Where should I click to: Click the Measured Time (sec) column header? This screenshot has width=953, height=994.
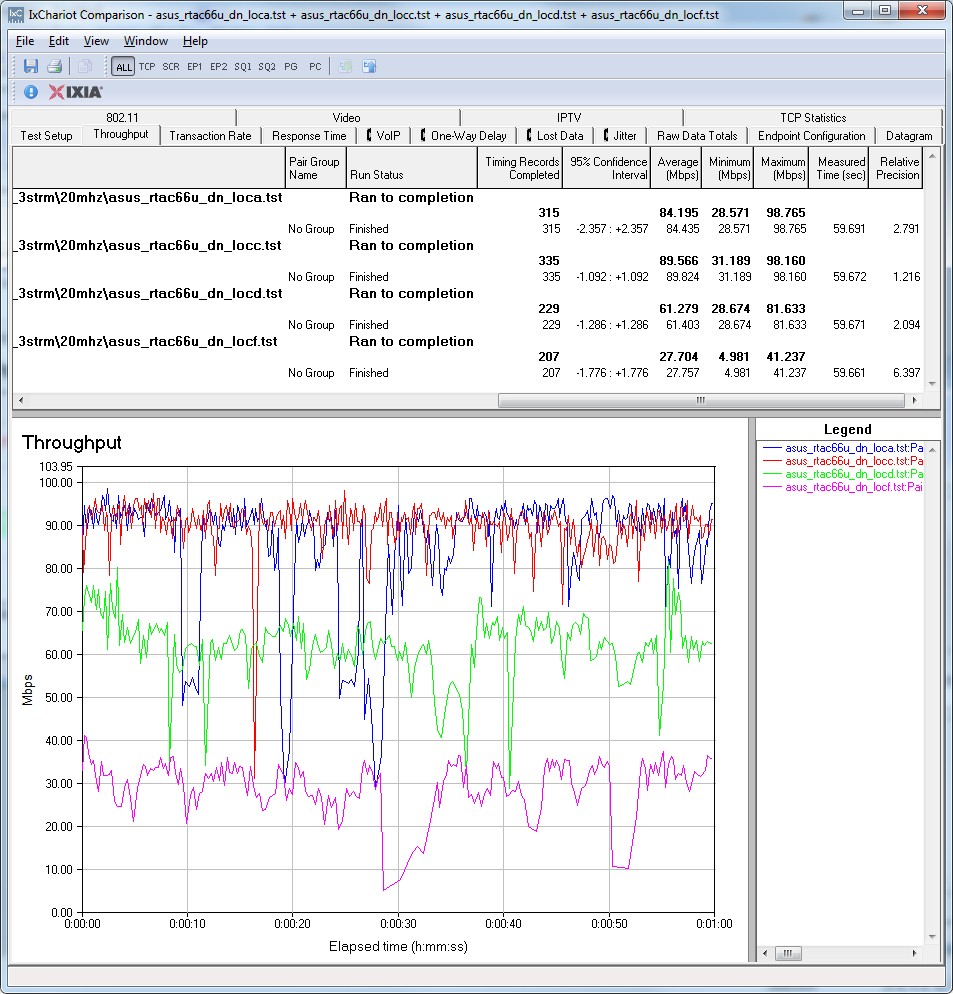pyautogui.click(x=838, y=168)
